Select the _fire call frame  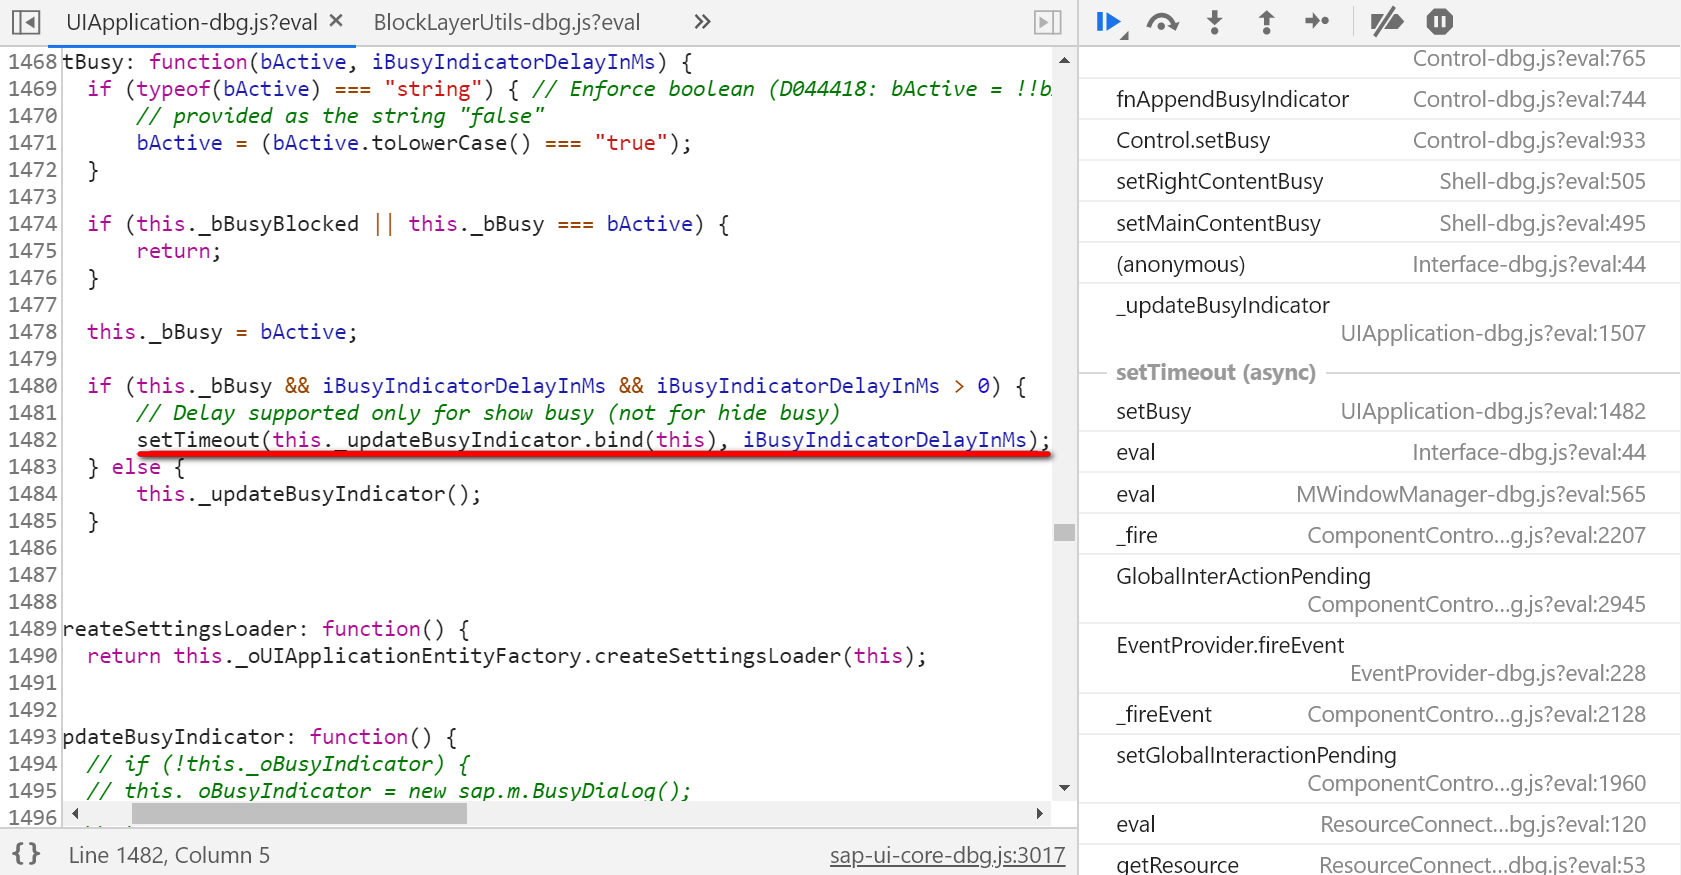coord(1380,535)
